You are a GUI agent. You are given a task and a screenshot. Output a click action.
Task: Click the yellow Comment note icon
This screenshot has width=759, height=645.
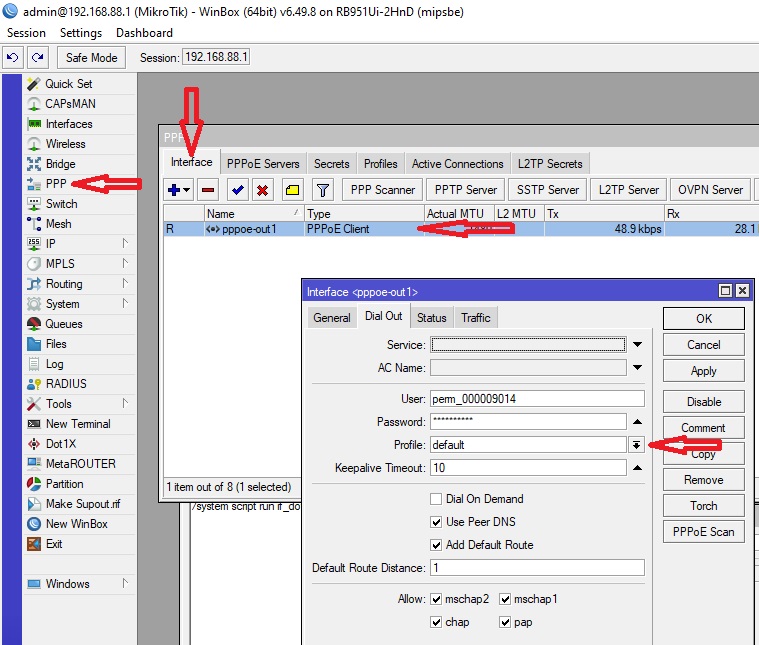coord(292,189)
